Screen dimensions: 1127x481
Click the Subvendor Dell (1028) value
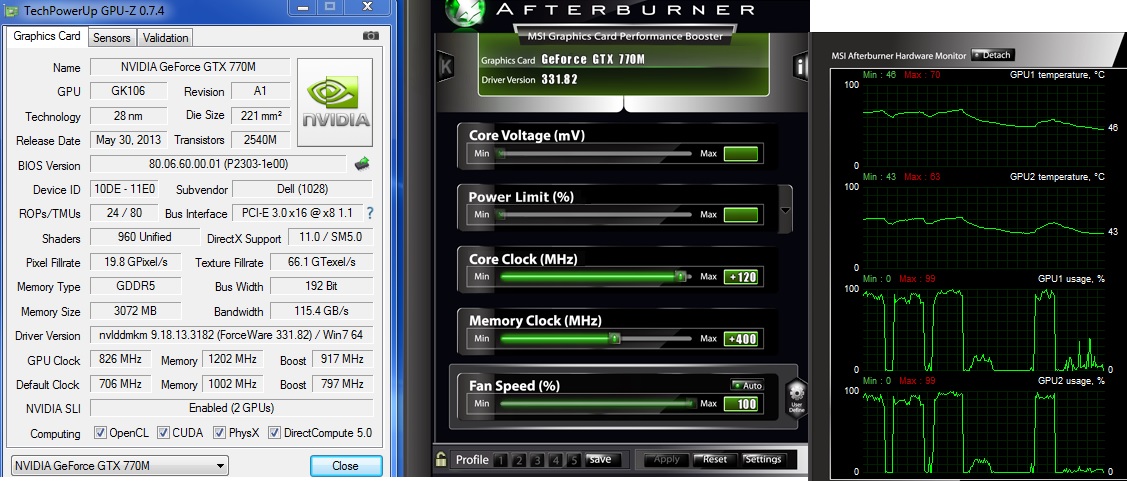point(303,189)
